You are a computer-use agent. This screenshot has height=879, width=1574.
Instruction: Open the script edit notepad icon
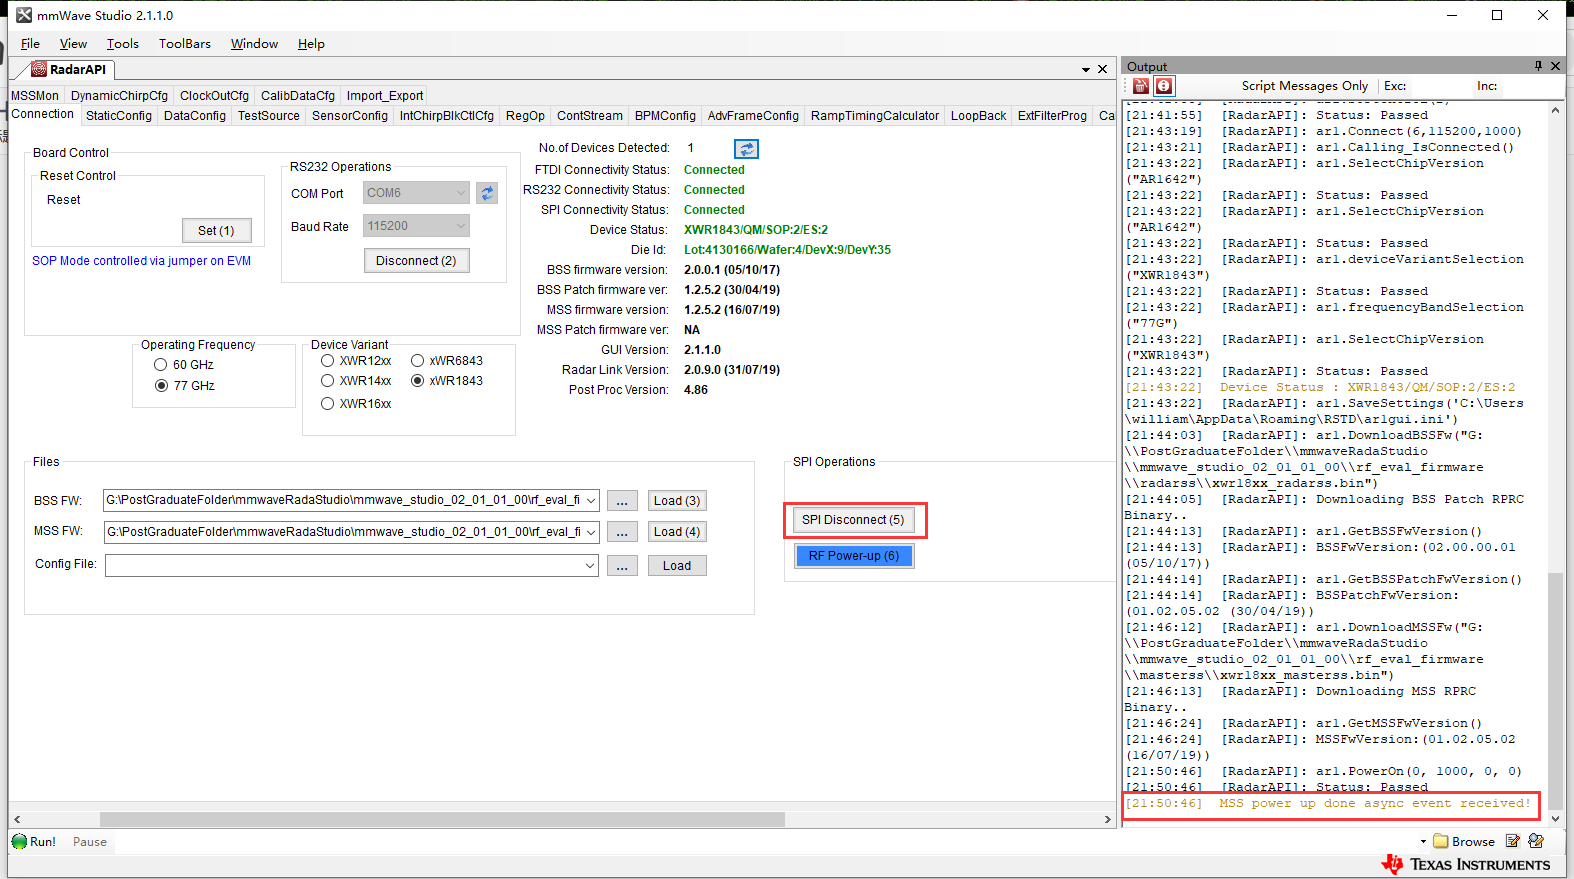tap(1513, 841)
